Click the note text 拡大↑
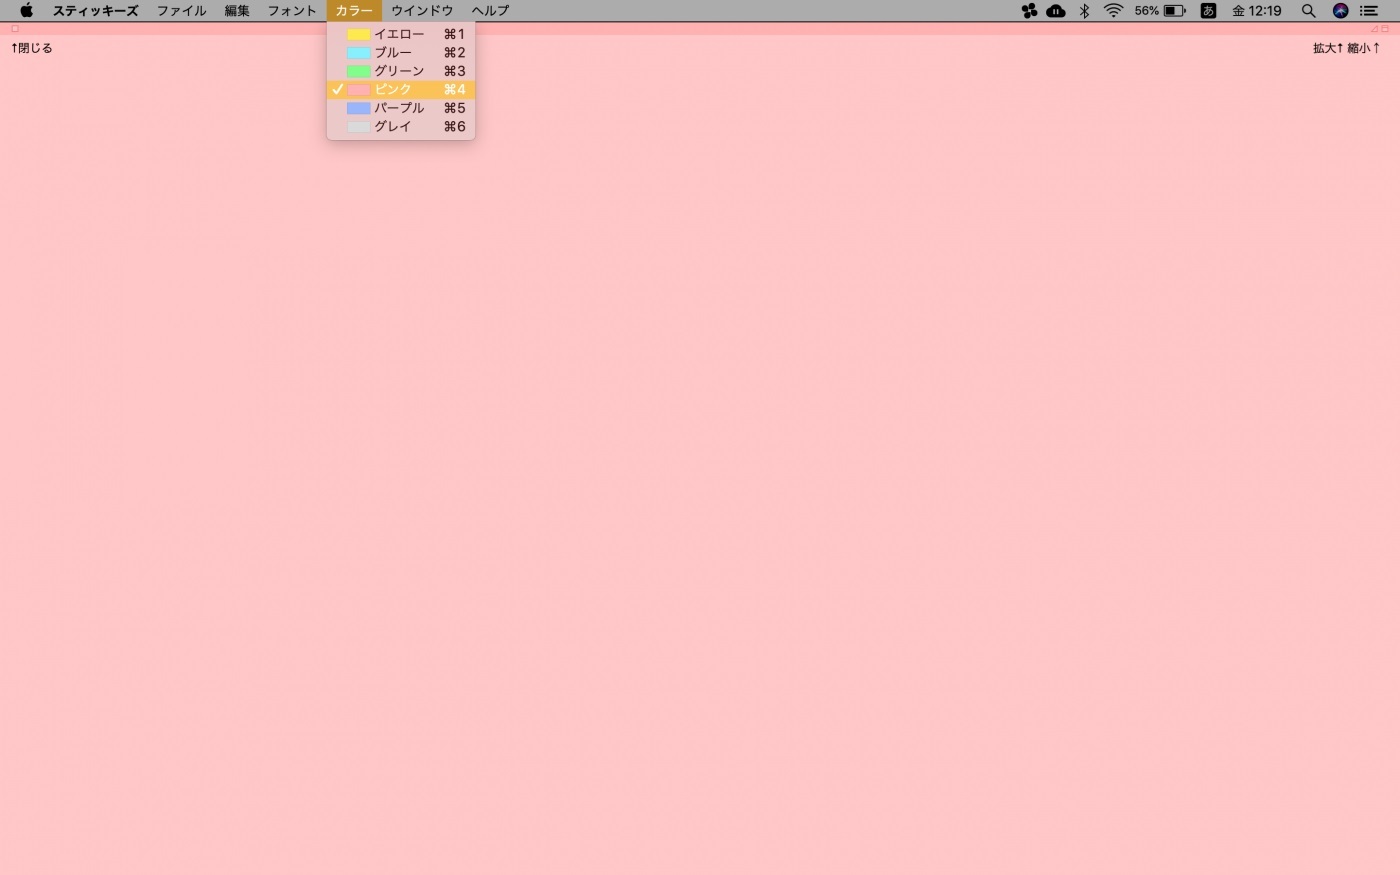1400x875 pixels. 1328,48
